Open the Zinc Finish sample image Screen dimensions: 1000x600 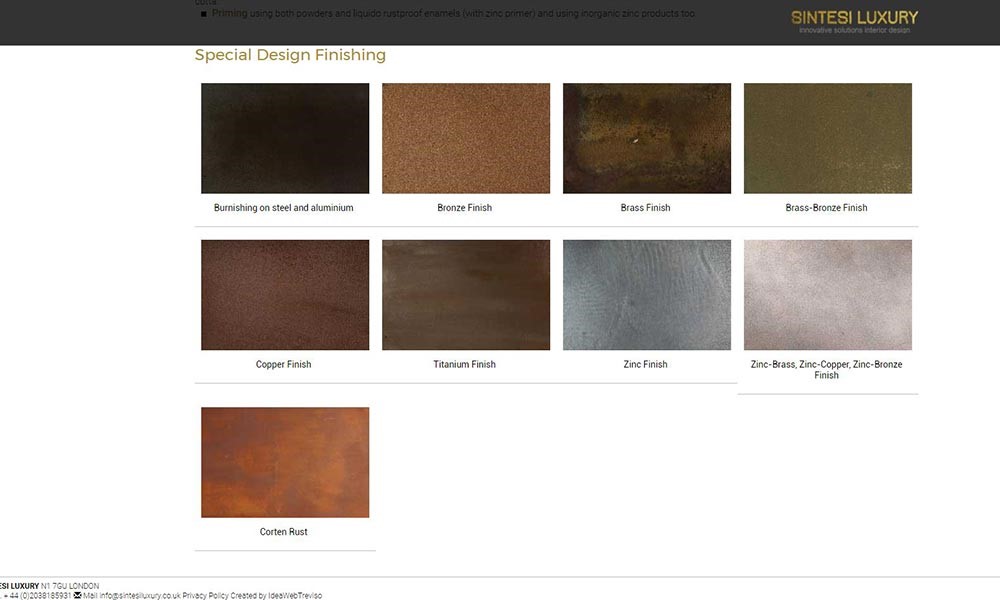pyautogui.click(x=647, y=295)
